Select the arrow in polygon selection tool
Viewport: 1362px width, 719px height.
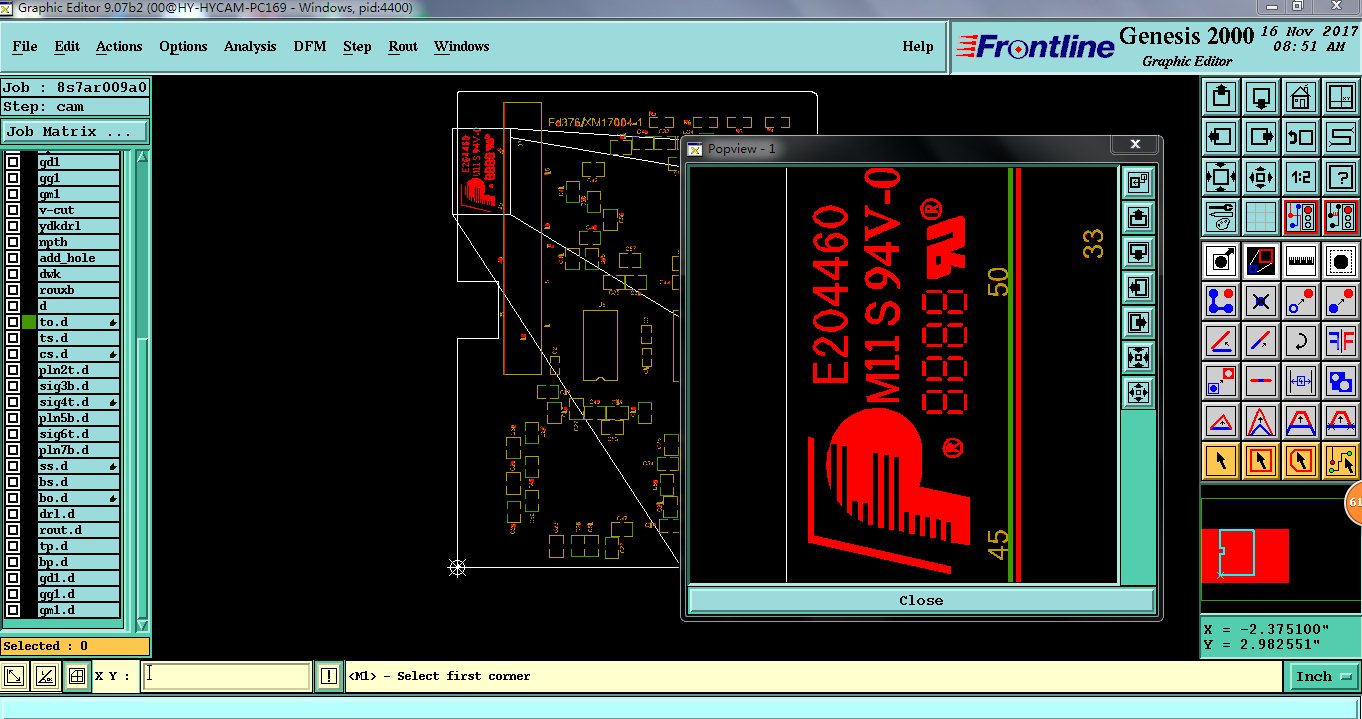1301,461
